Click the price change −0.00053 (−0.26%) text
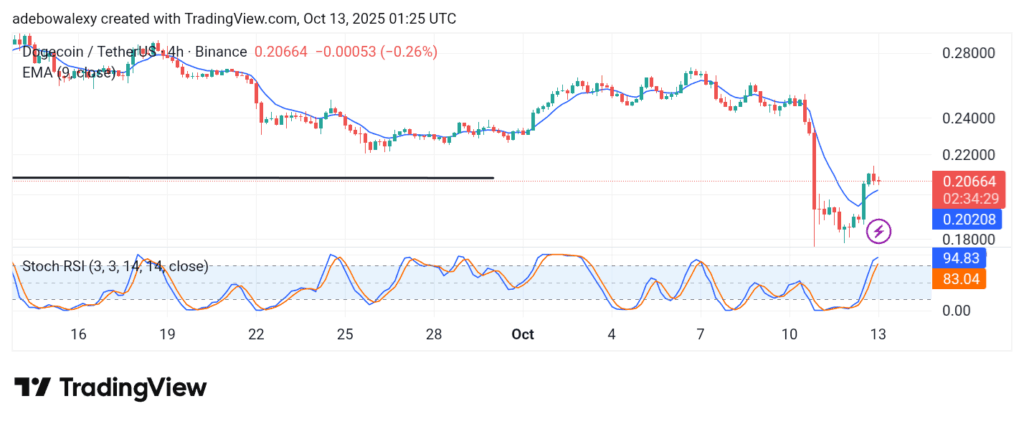This screenshot has width=1024, height=424. click(x=376, y=52)
